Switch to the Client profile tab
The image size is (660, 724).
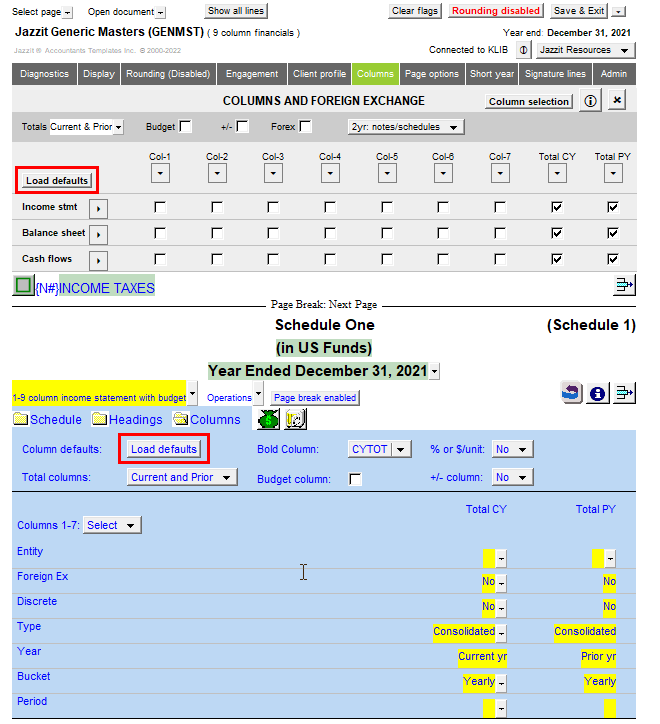pos(319,74)
